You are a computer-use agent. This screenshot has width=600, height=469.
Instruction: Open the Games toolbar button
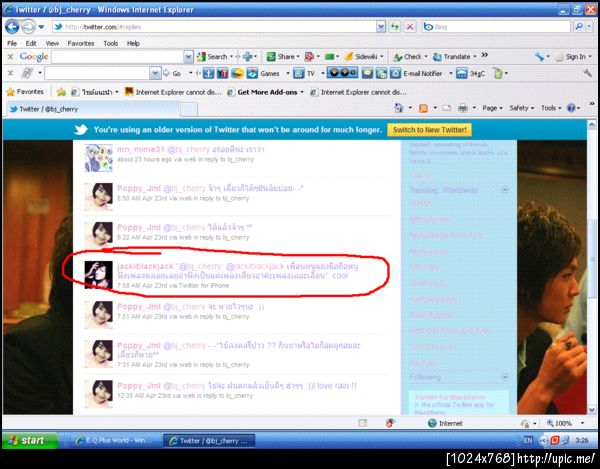click(x=263, y=73)
